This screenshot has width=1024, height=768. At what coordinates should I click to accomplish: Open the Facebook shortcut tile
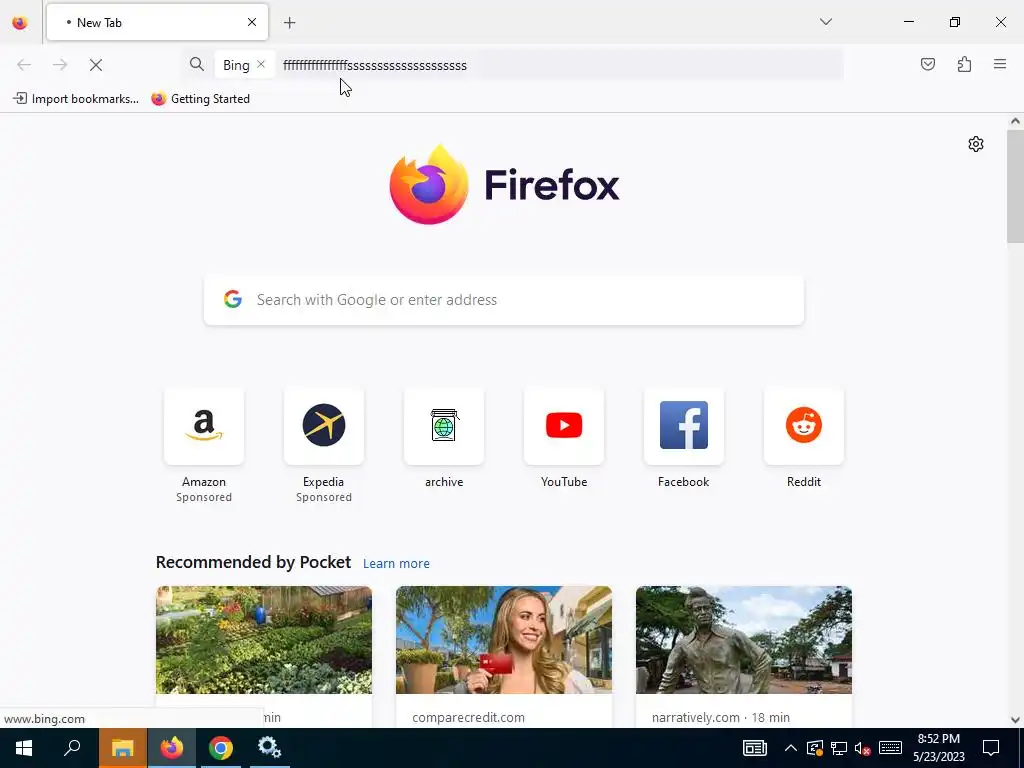coord(684,426)
